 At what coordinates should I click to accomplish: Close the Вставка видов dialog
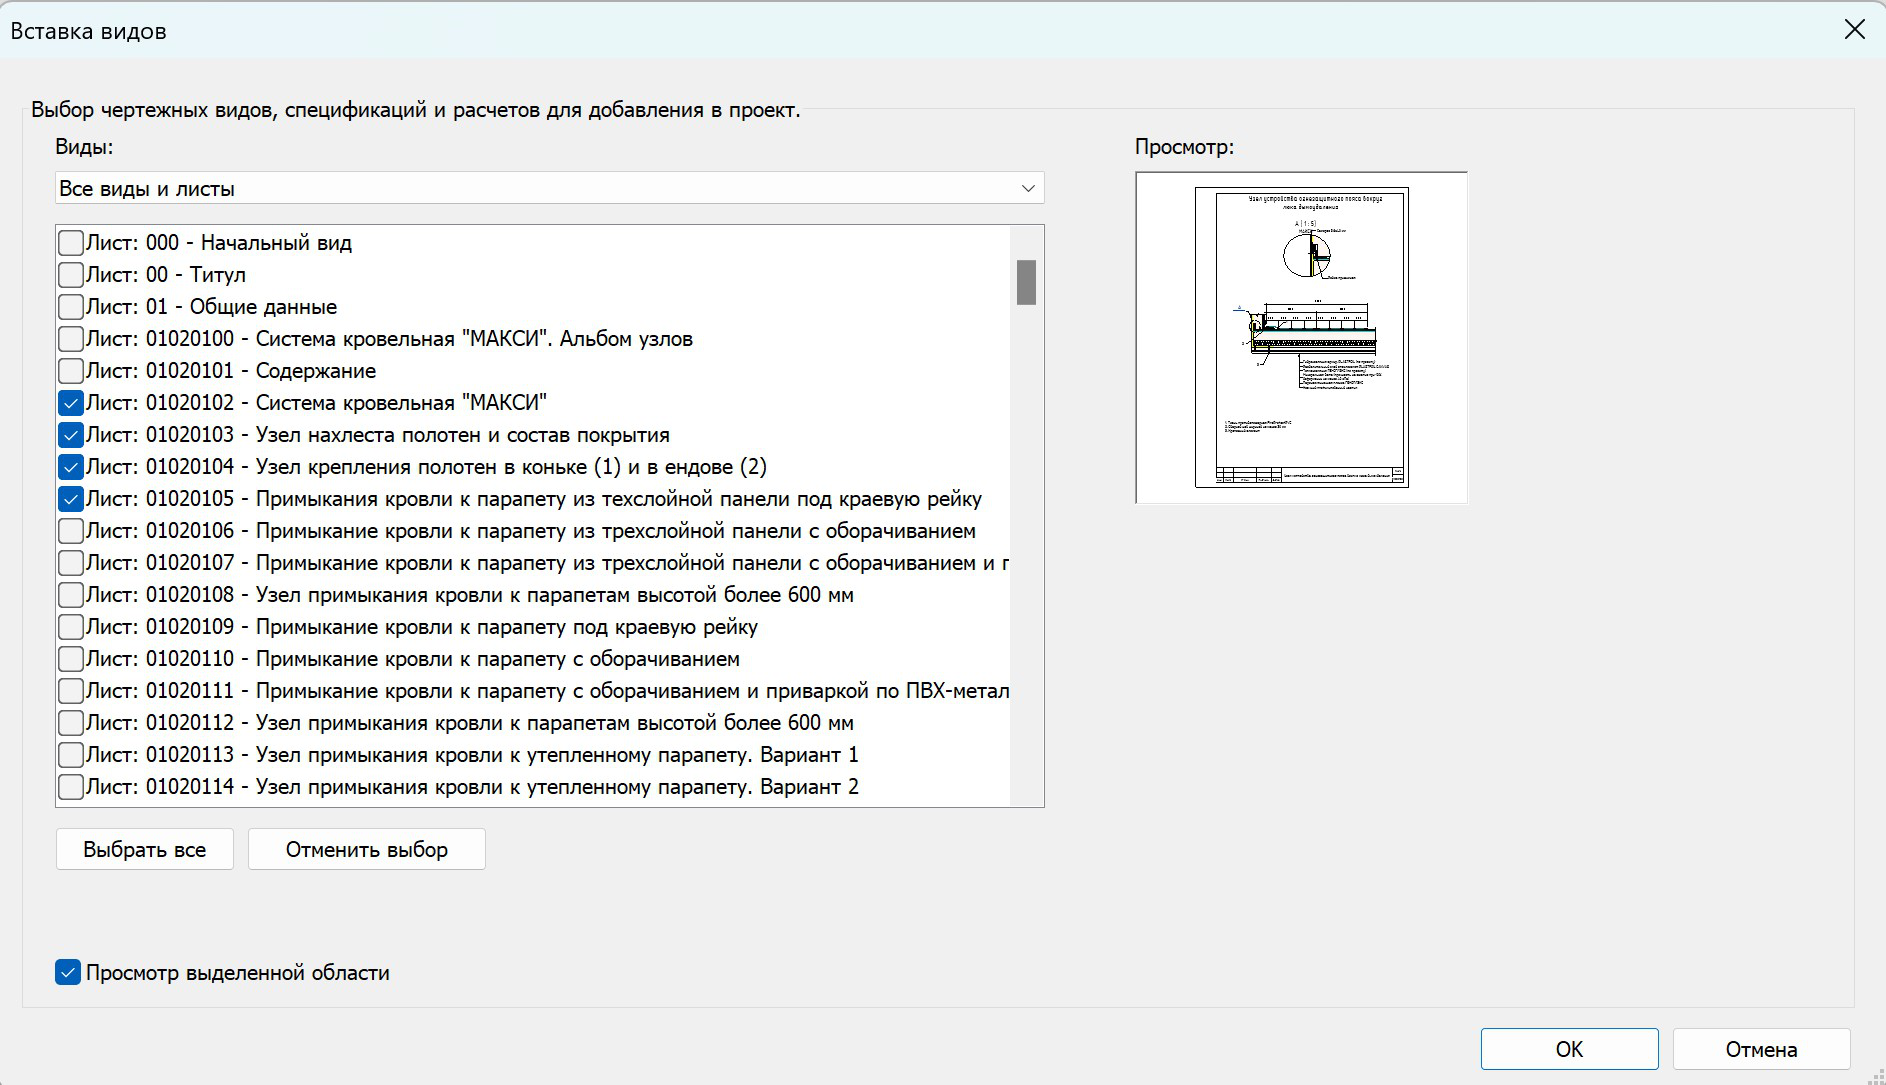[x=1854, y=30]
